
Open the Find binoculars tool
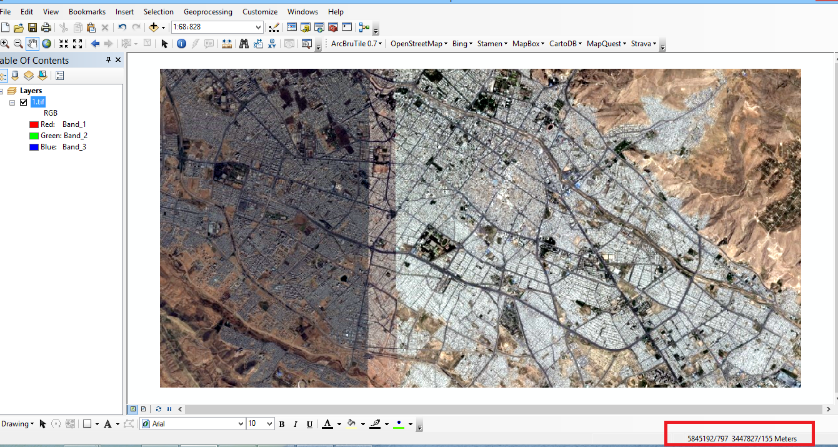coord(244,44)
